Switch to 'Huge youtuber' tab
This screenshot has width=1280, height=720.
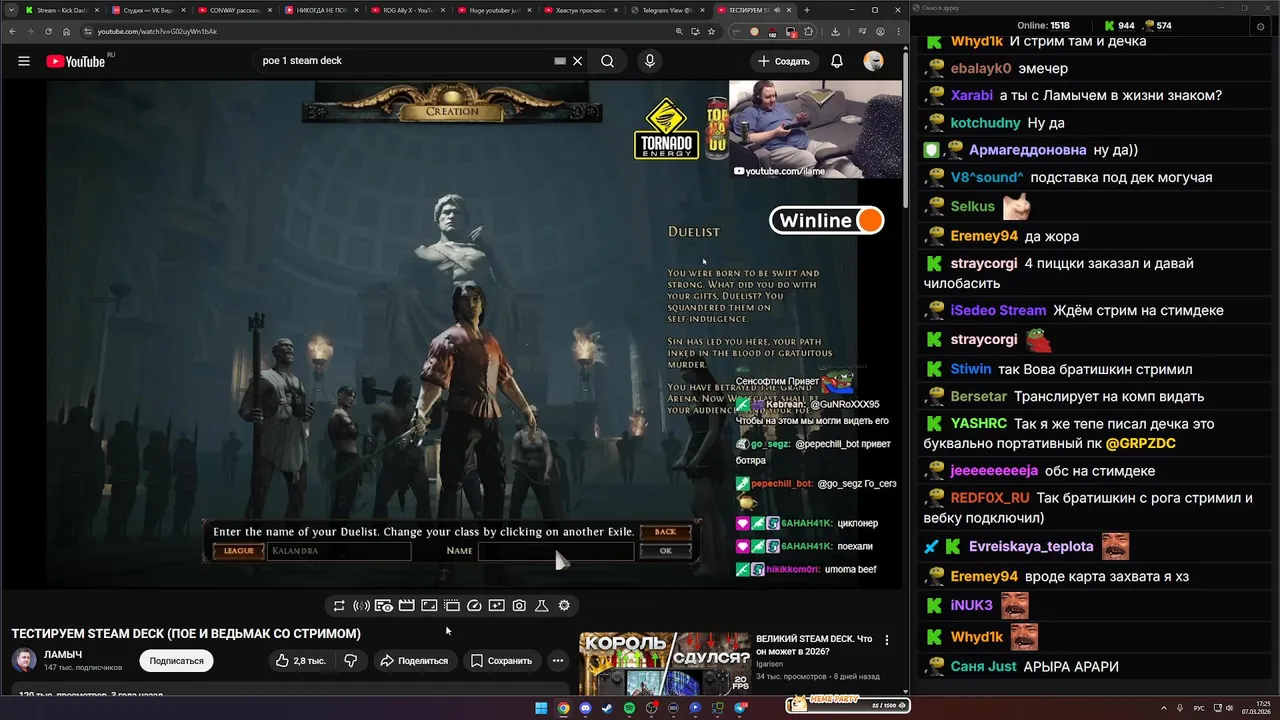493,10
